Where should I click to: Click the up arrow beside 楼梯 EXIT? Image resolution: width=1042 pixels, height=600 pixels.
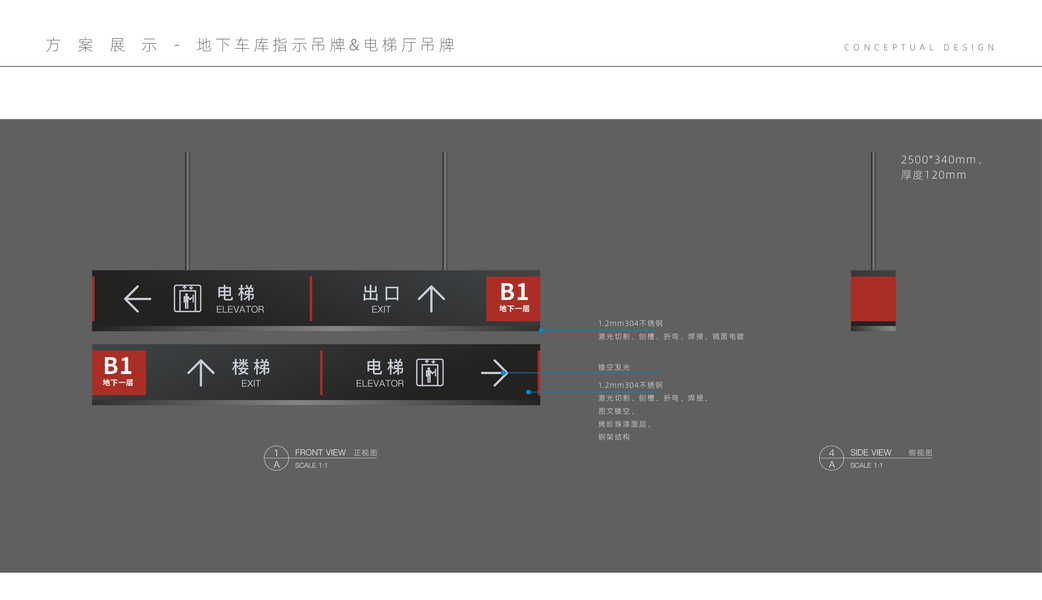[x=201, y=373]
